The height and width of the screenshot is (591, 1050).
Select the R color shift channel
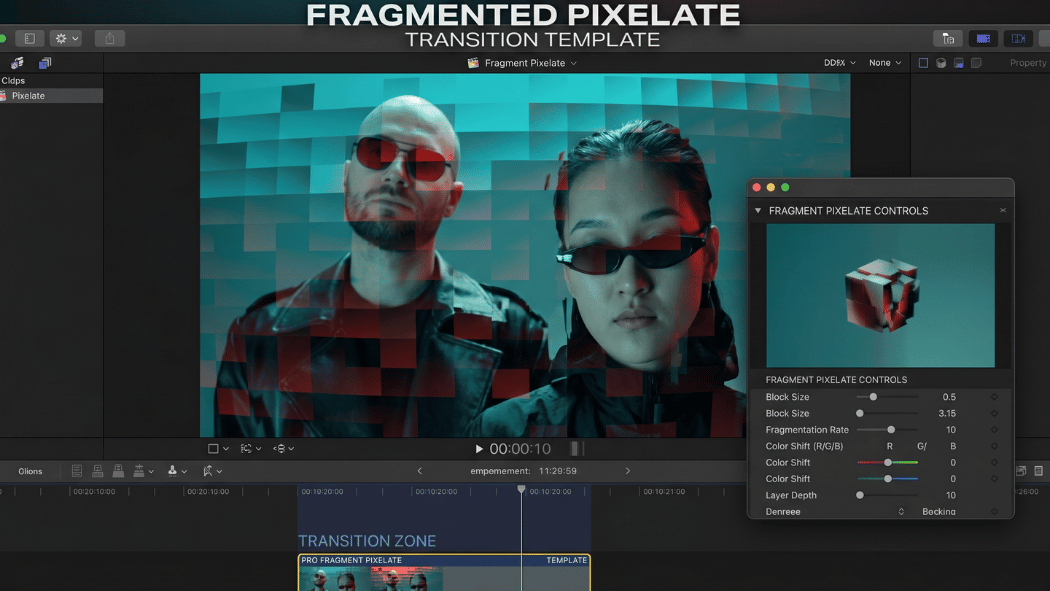(889, 446)
